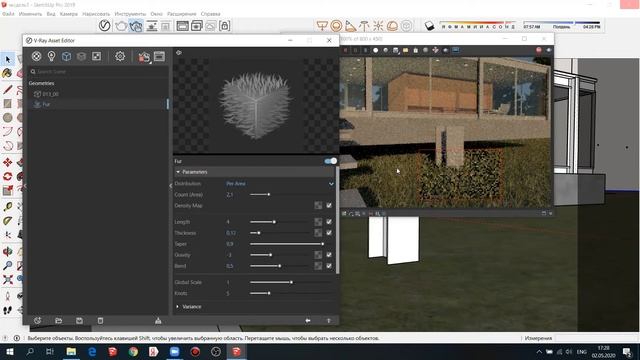
Task: Open the Справка menu
Action: click(211, 14)
